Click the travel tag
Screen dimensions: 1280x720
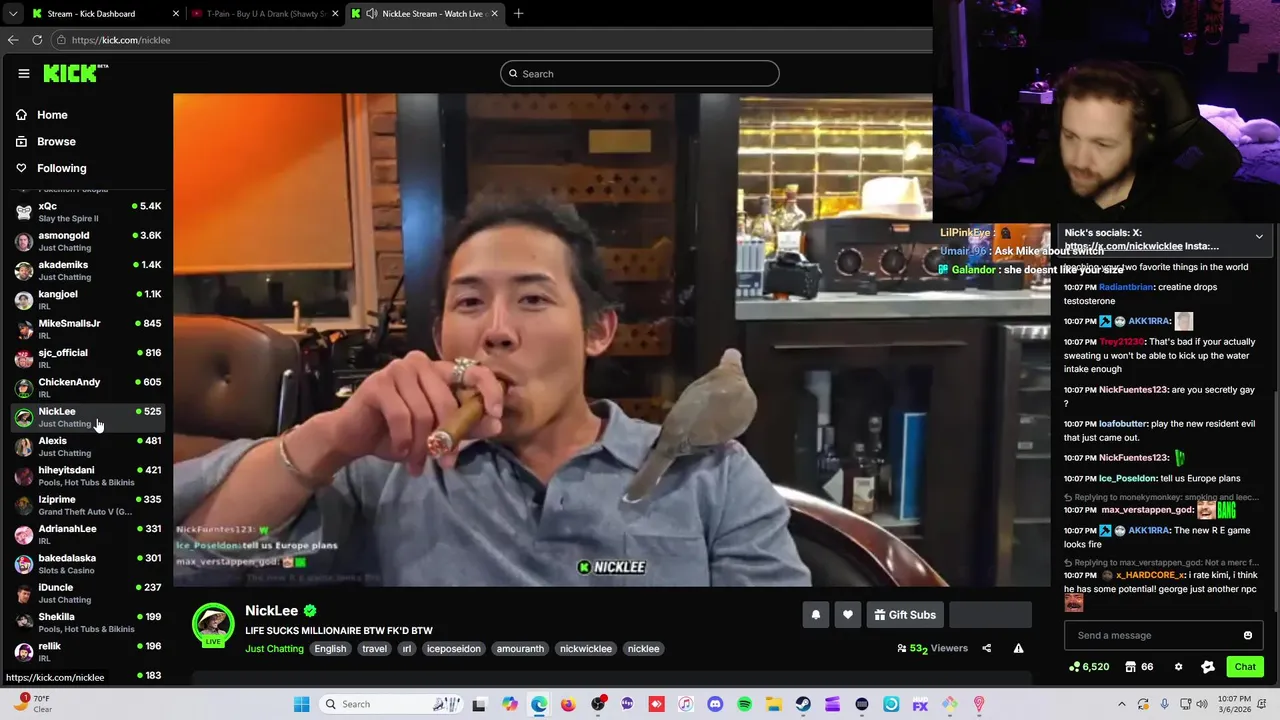[374, 649]
